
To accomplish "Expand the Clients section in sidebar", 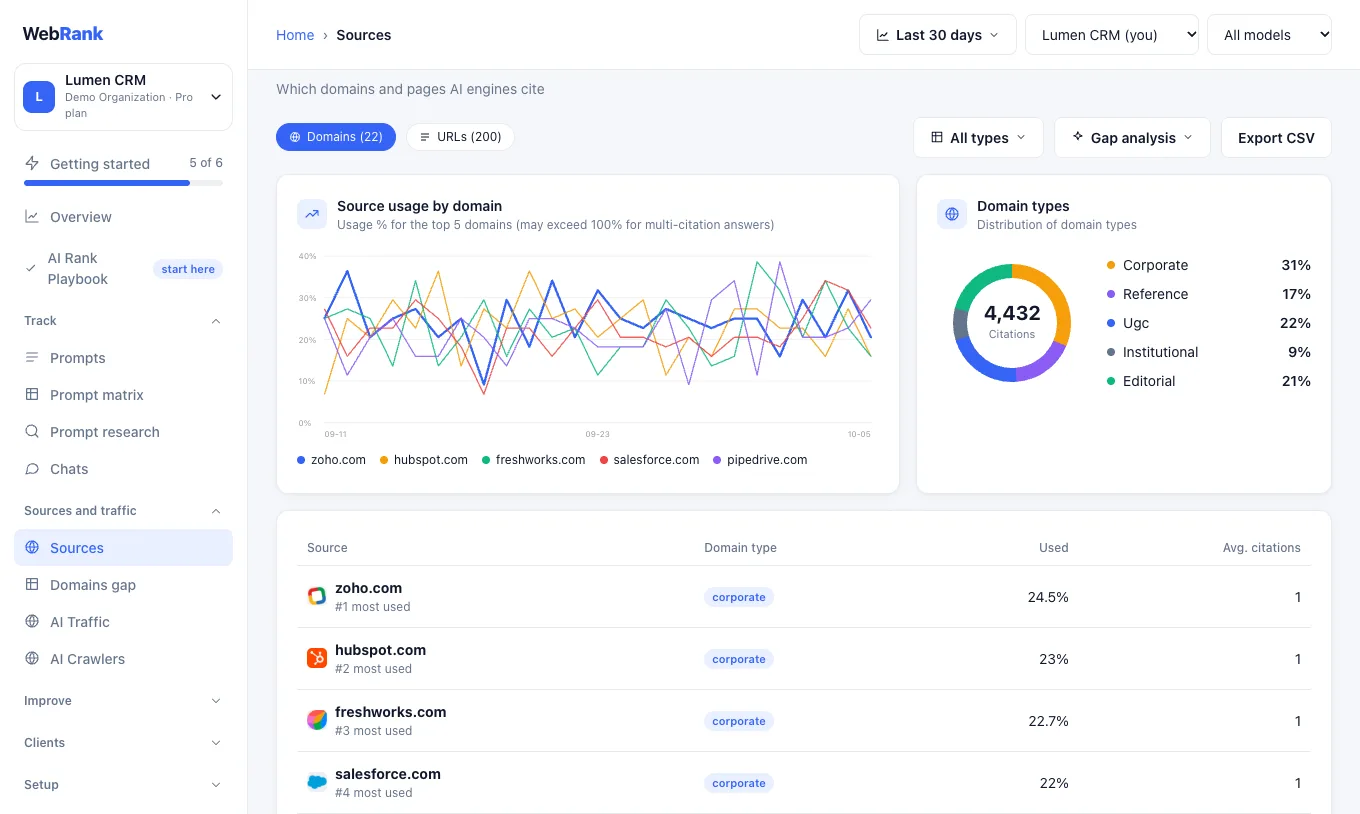I will point(123,743).
